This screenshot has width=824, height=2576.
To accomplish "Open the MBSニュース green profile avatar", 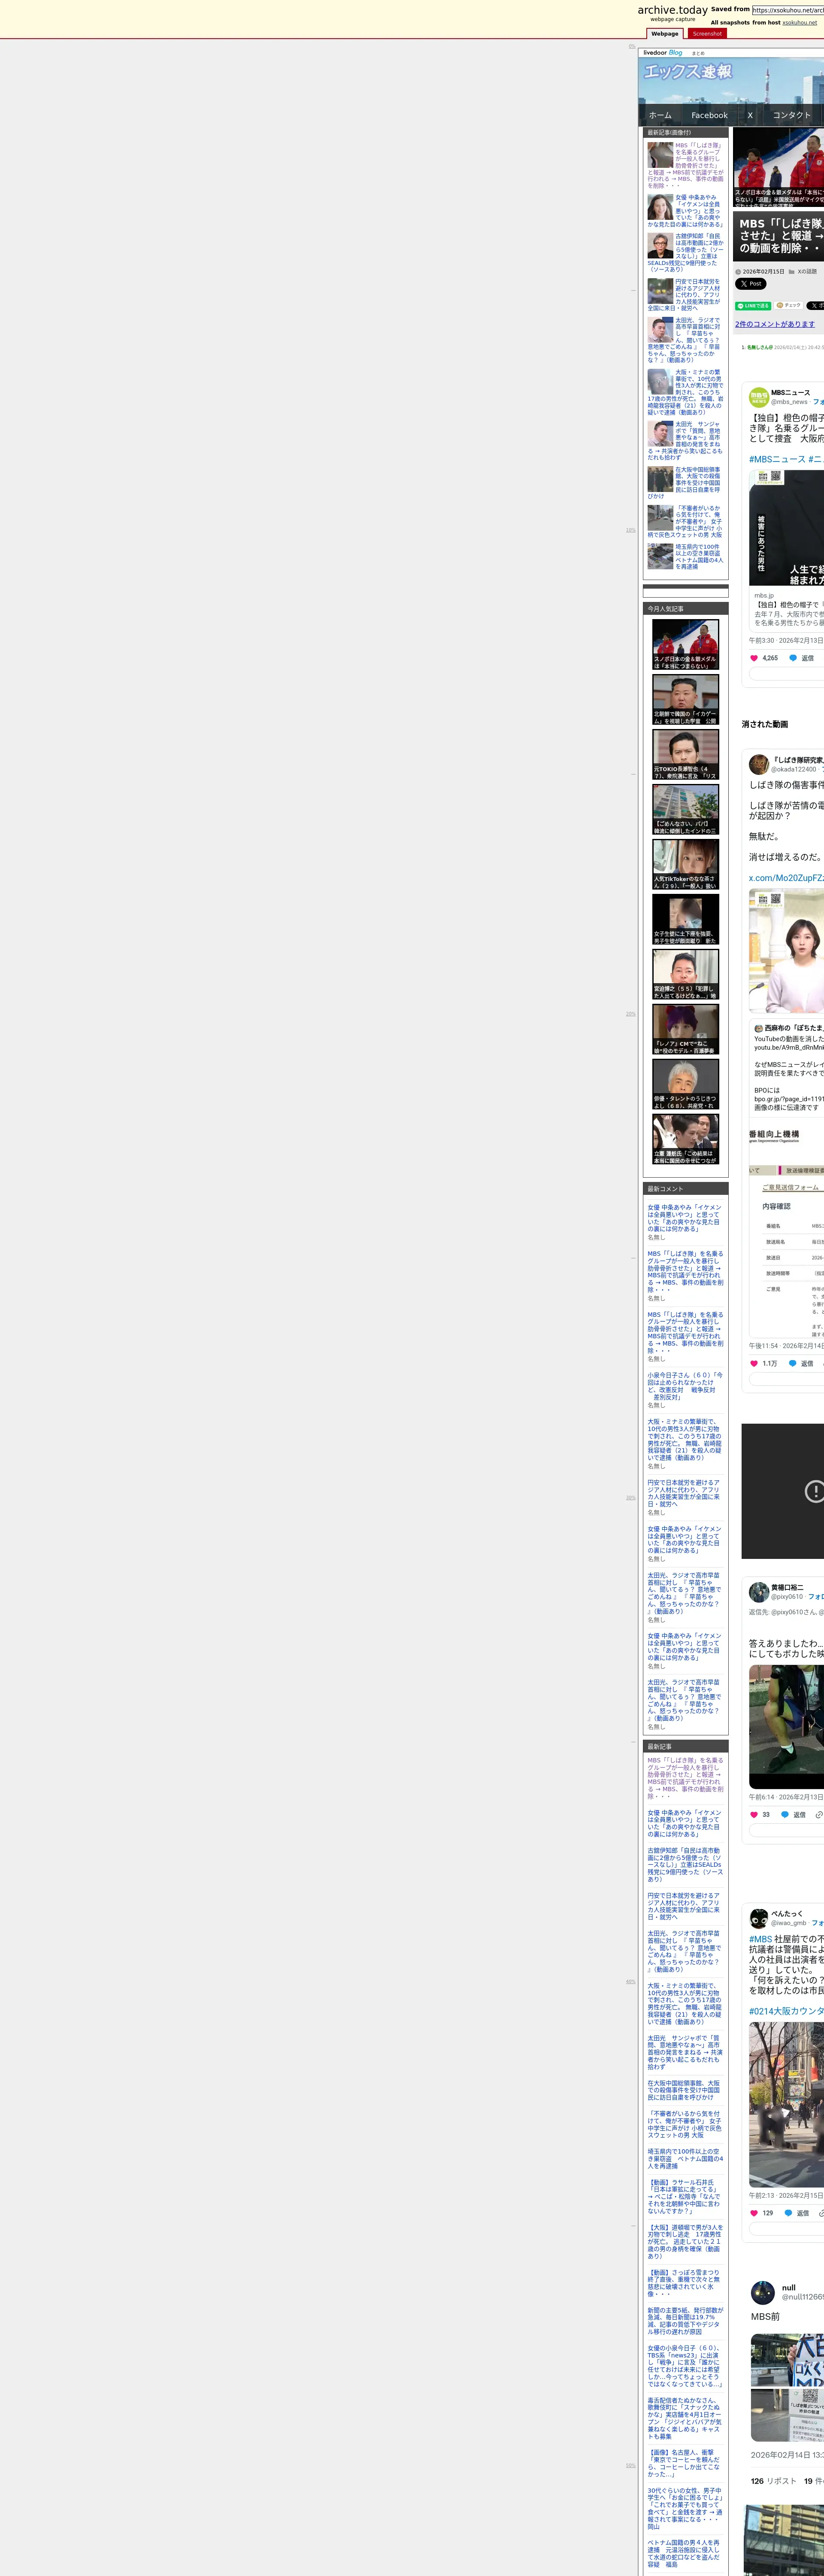I will 759,397.
